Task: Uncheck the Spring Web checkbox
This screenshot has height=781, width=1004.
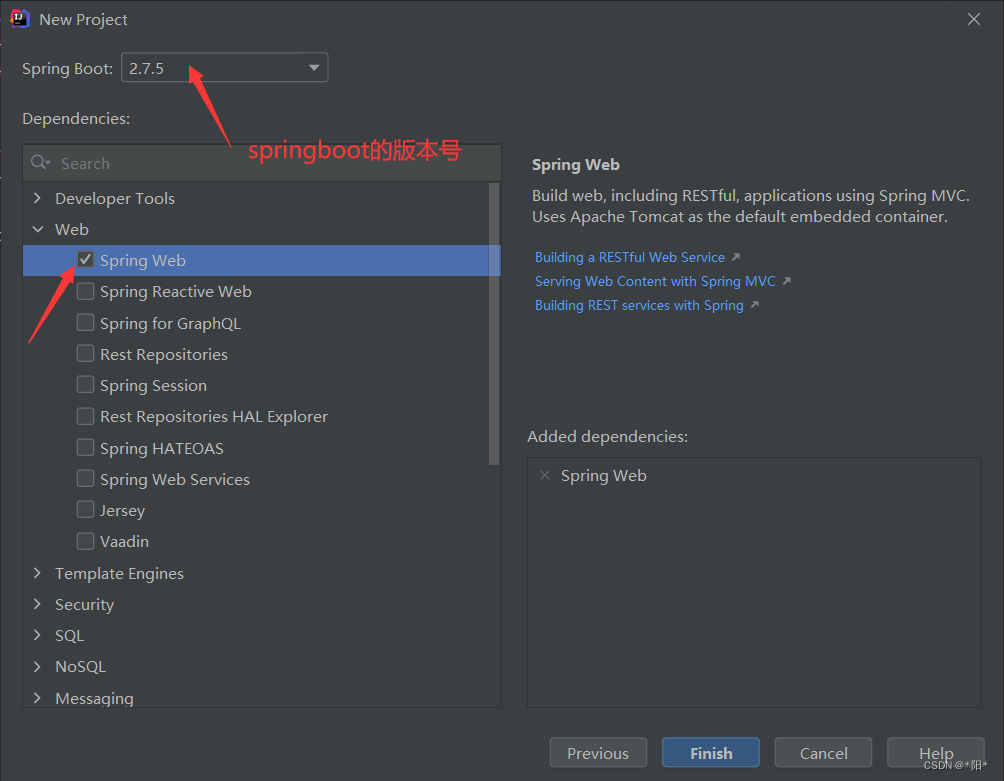Action: click(85, 260)
